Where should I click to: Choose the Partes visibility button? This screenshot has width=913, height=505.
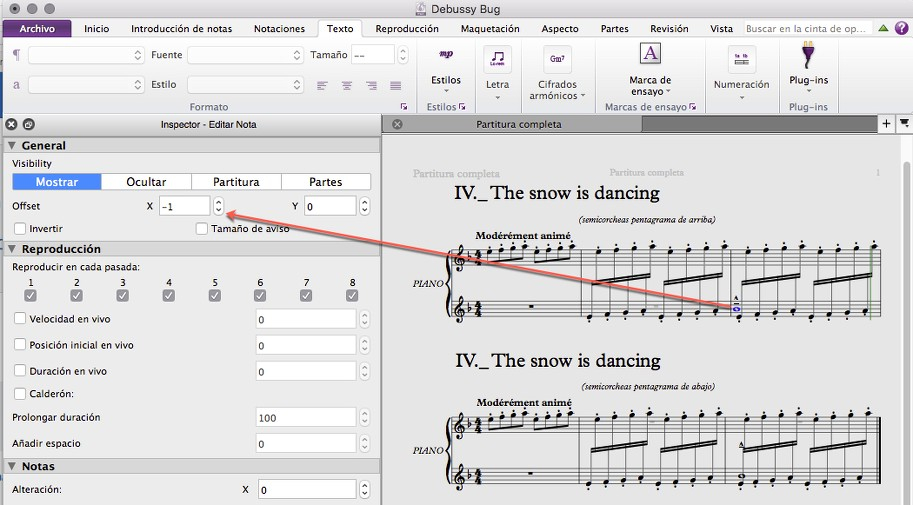coord(325,182)
